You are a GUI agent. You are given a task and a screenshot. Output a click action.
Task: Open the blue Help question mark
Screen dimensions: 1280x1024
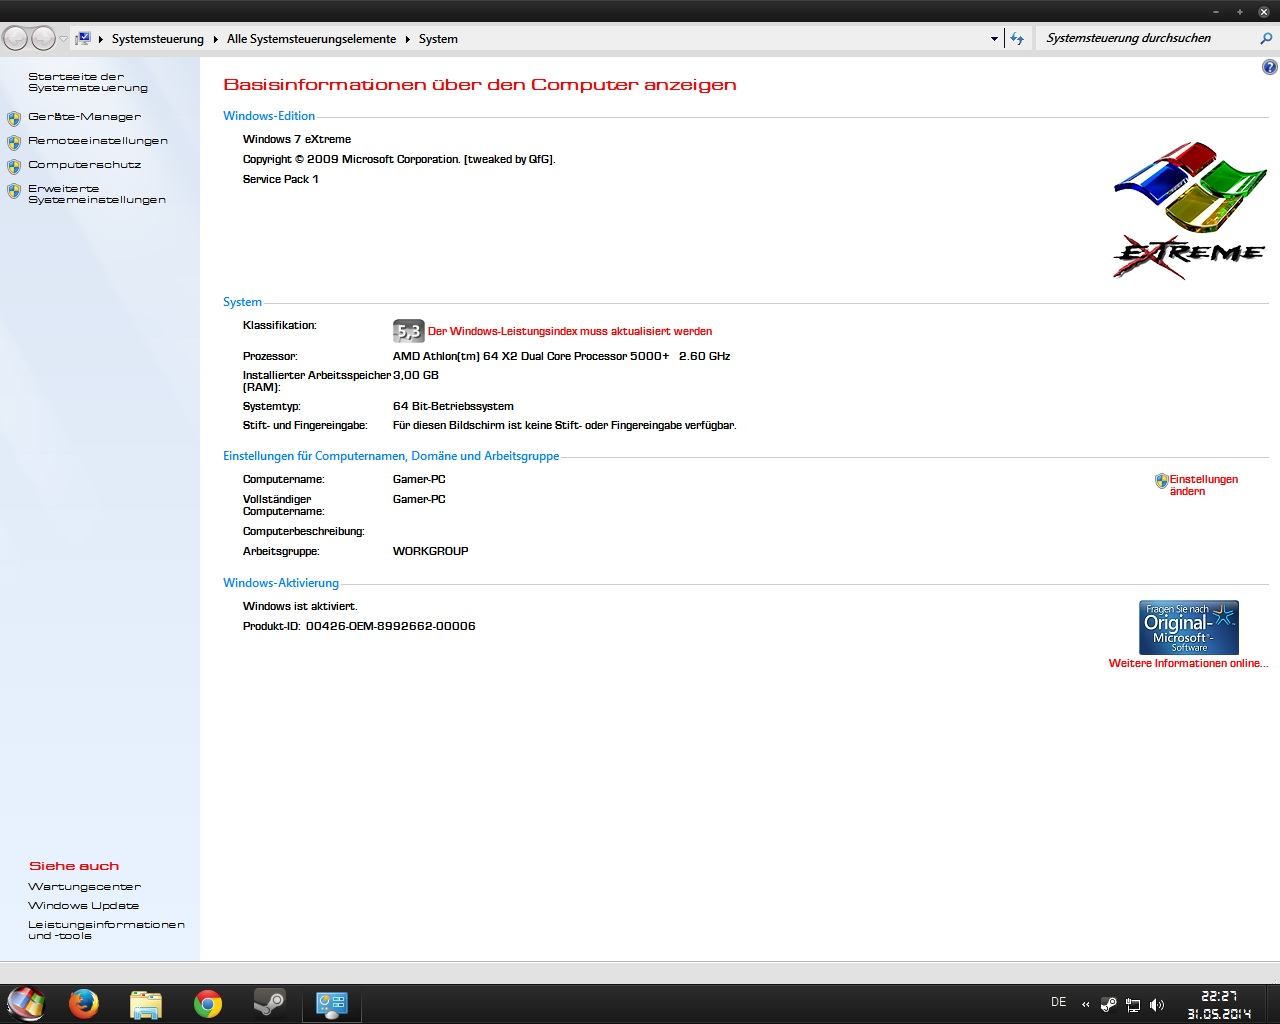[x=1269, y=68]
